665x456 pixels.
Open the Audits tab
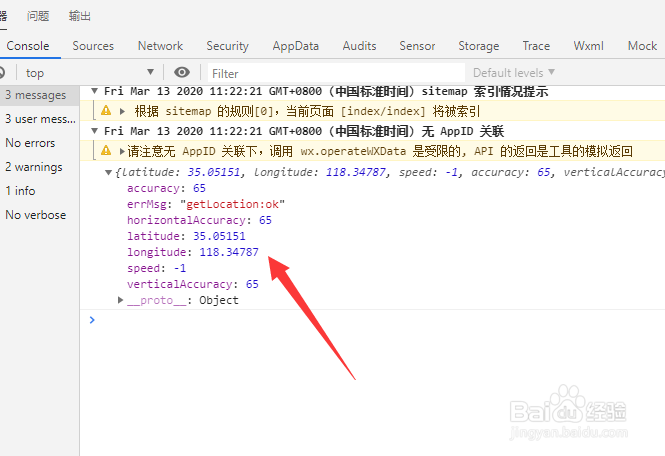coord(359,46)
